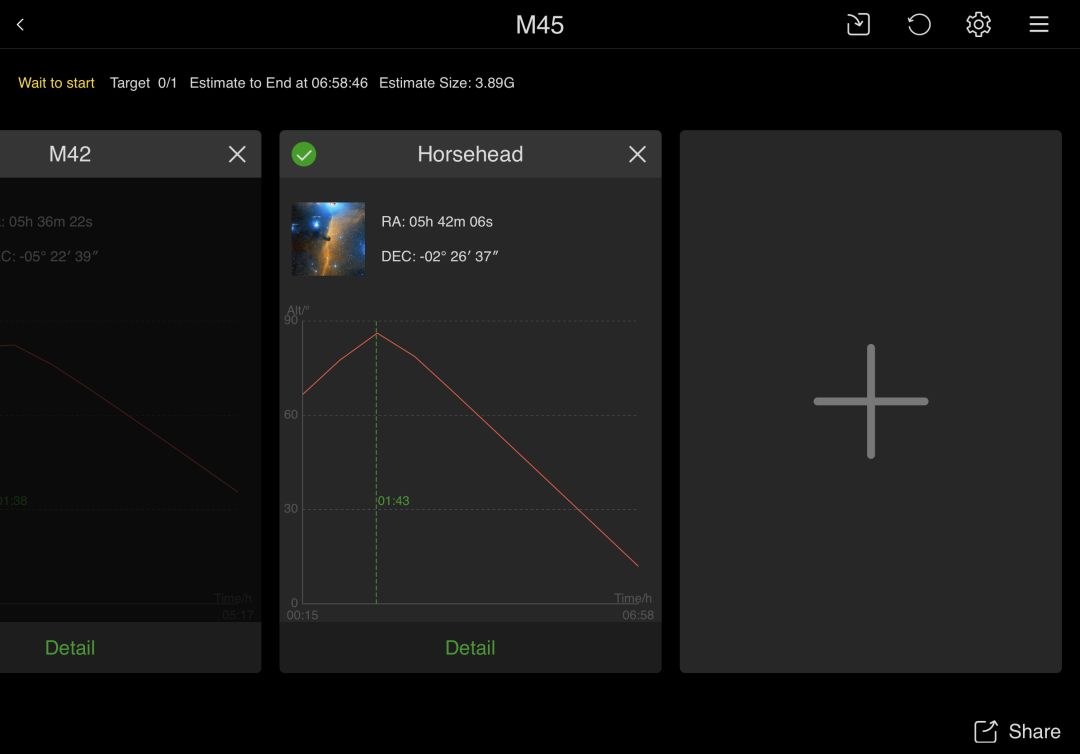The image size is (1080, 754).
Task: Tap the refresh/reset circular arrow icon
Action: click(919, 25)
